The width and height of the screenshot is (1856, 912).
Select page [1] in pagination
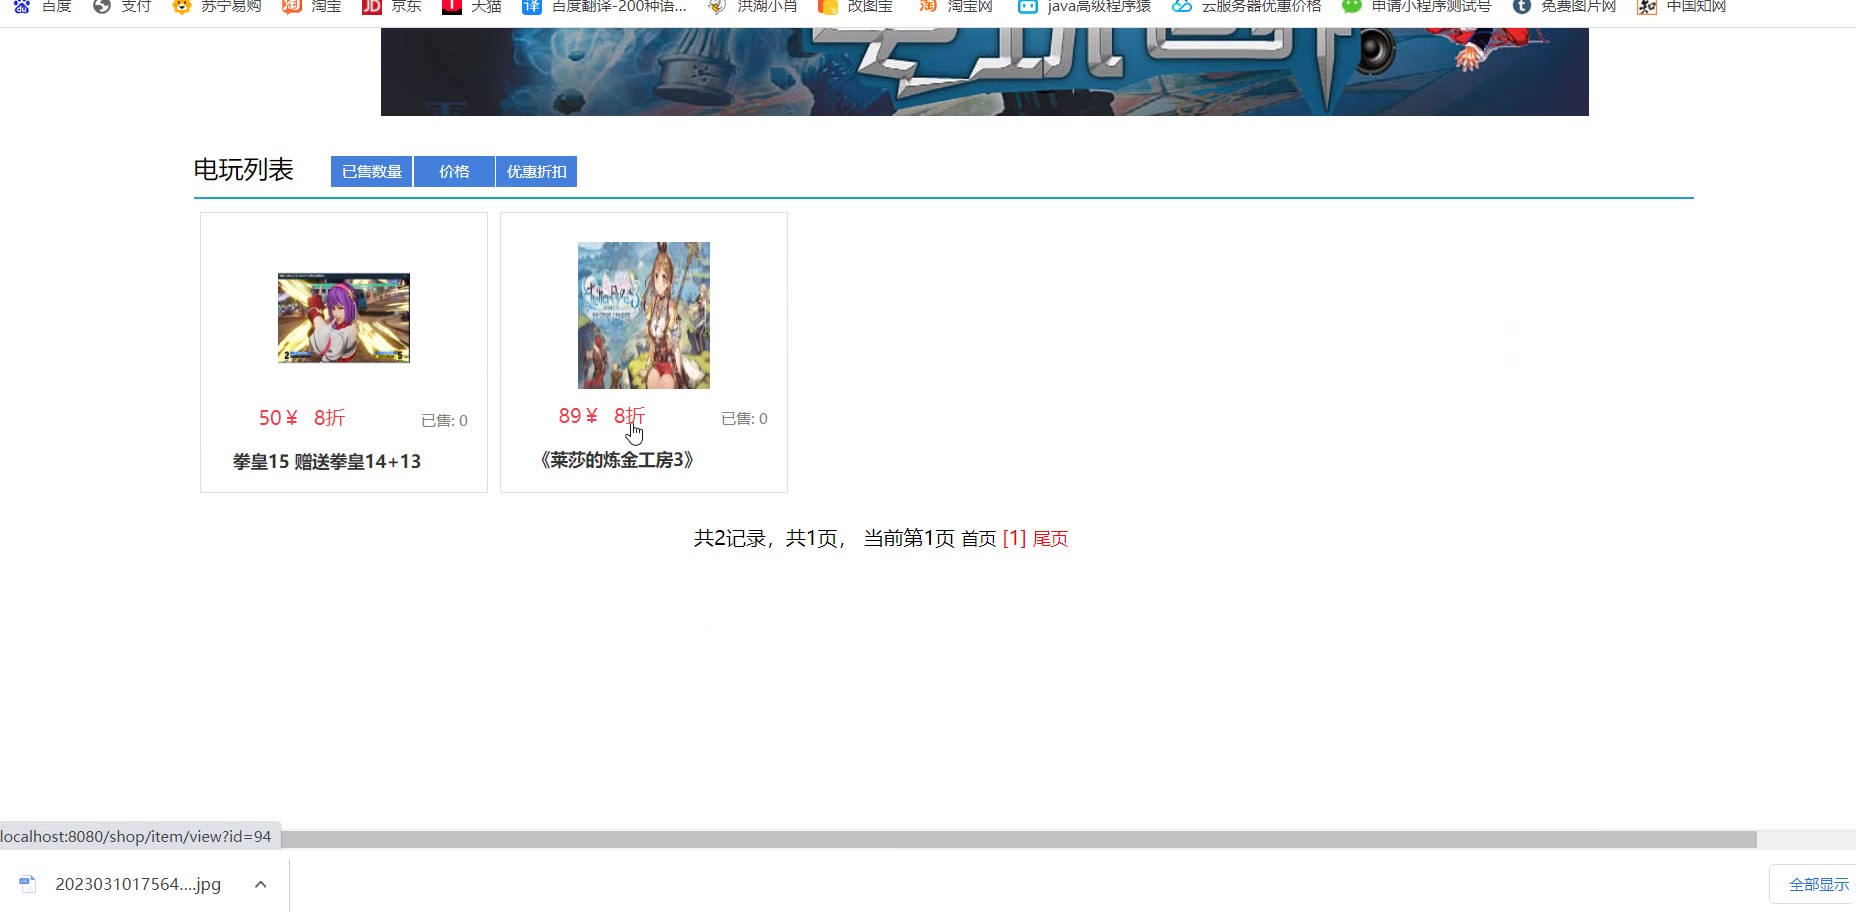click(x=1014, y=539)
